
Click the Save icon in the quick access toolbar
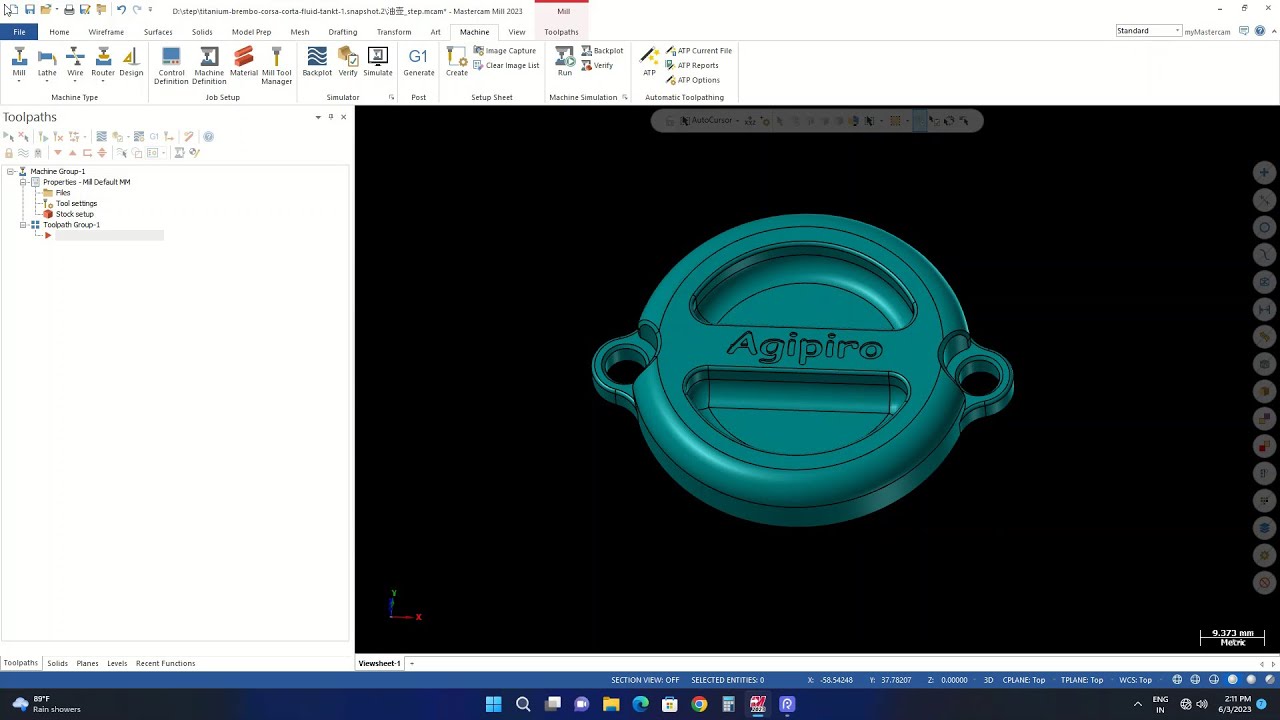coord(30,10)
